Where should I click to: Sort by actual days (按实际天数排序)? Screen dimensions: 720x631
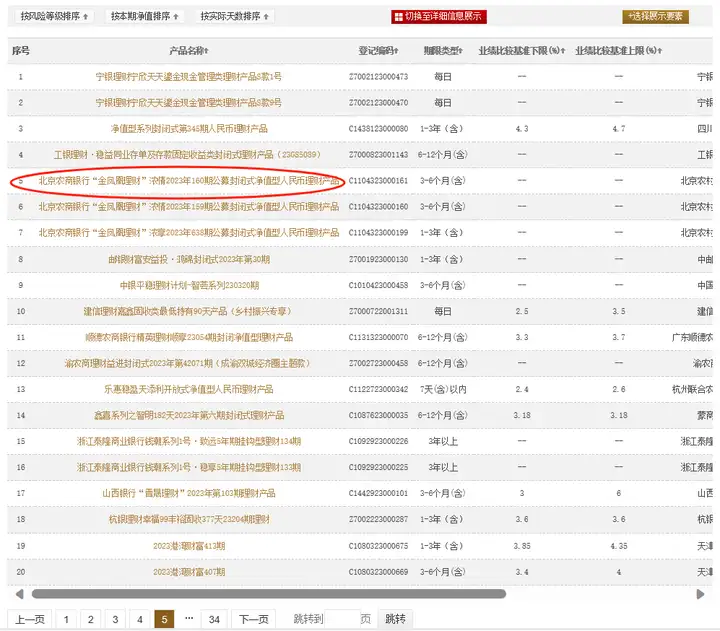pyautogui.click(x=234, y=17)
